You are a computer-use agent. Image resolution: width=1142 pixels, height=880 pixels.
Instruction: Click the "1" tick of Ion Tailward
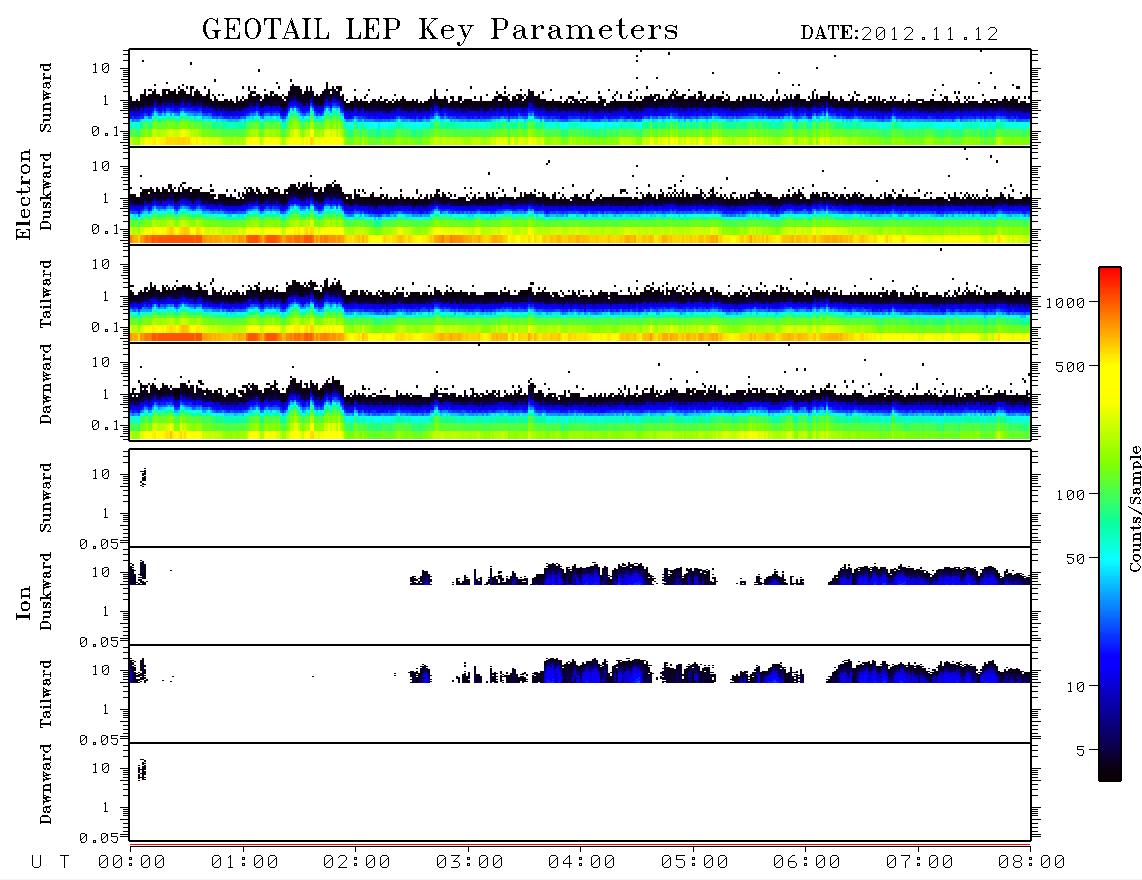pyautogui.click(x=106, y=709)
